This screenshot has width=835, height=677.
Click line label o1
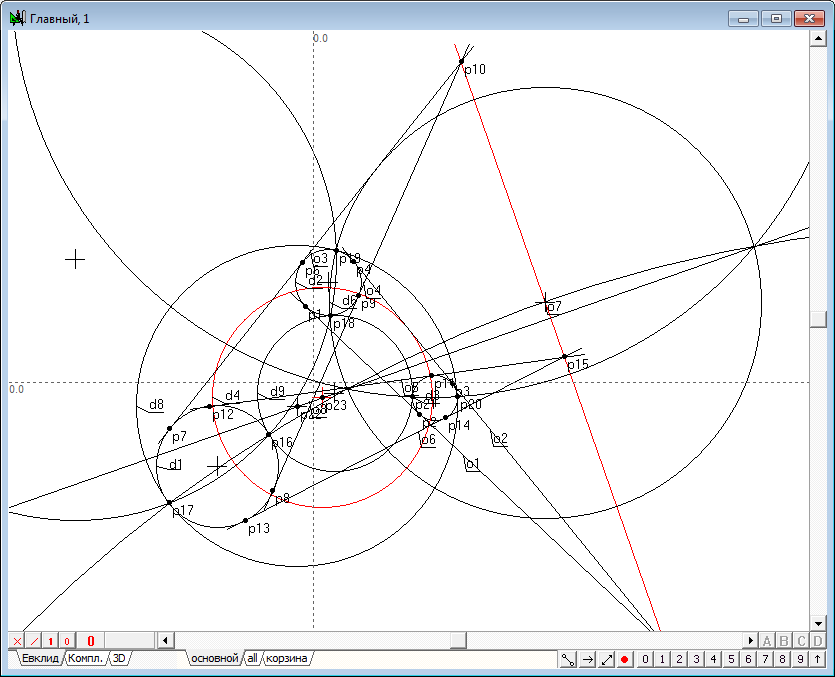pyautogui.click(x=472, y=464)
